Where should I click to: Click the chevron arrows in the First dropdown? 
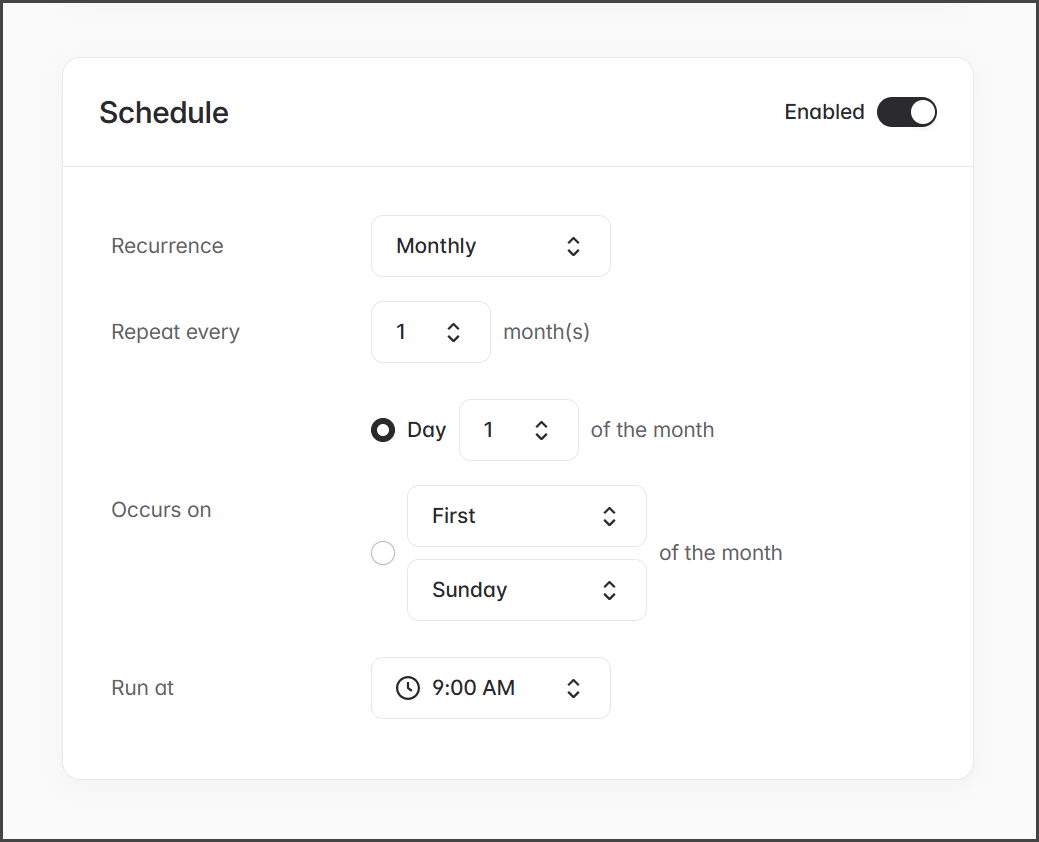click(609, 516)
